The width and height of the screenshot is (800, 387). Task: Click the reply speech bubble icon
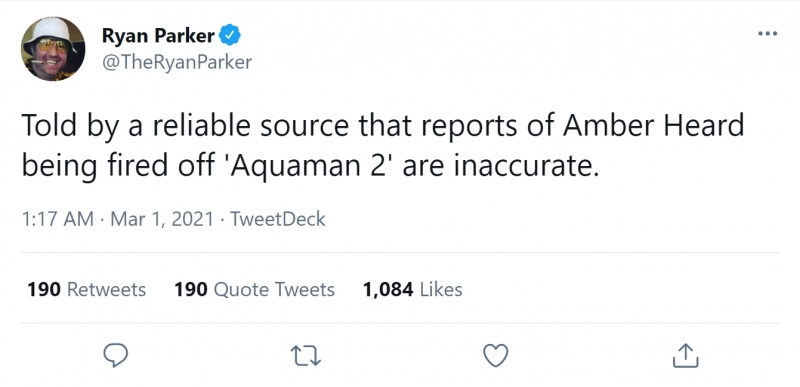coord(115,355)
